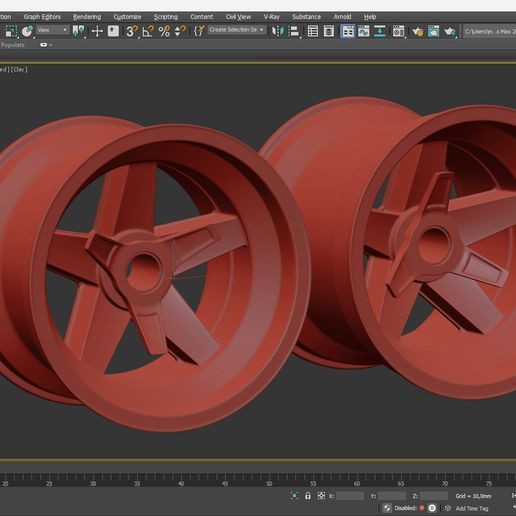Select the Populate ribbon tab

pyautogui.click(x=13, y=45)
